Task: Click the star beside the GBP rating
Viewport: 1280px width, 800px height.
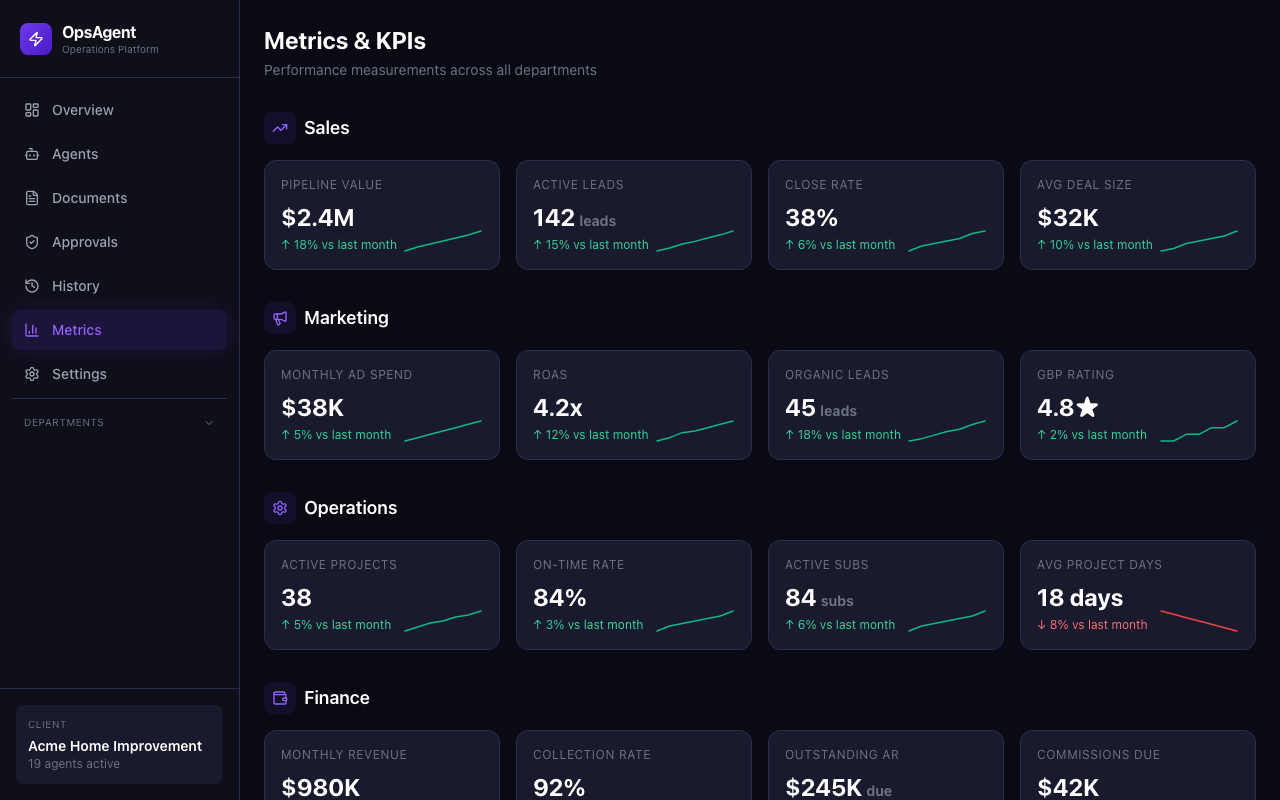Action: (1088, 406)
